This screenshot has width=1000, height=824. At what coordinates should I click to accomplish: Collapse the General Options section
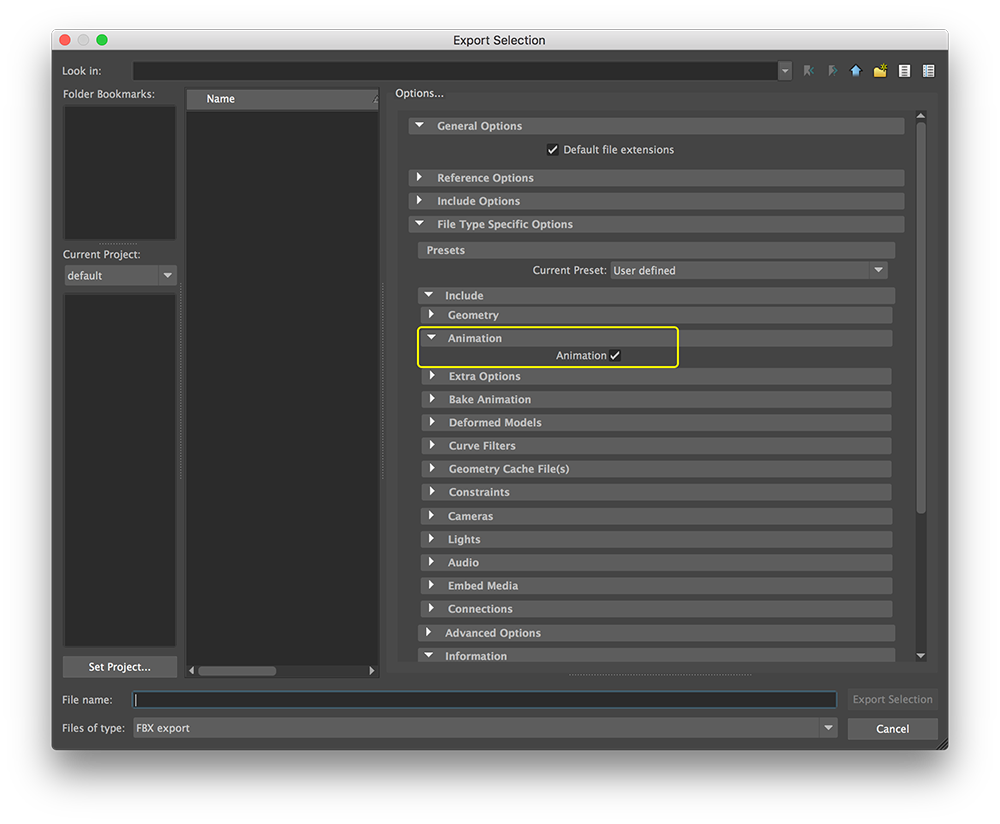point(420,126)
